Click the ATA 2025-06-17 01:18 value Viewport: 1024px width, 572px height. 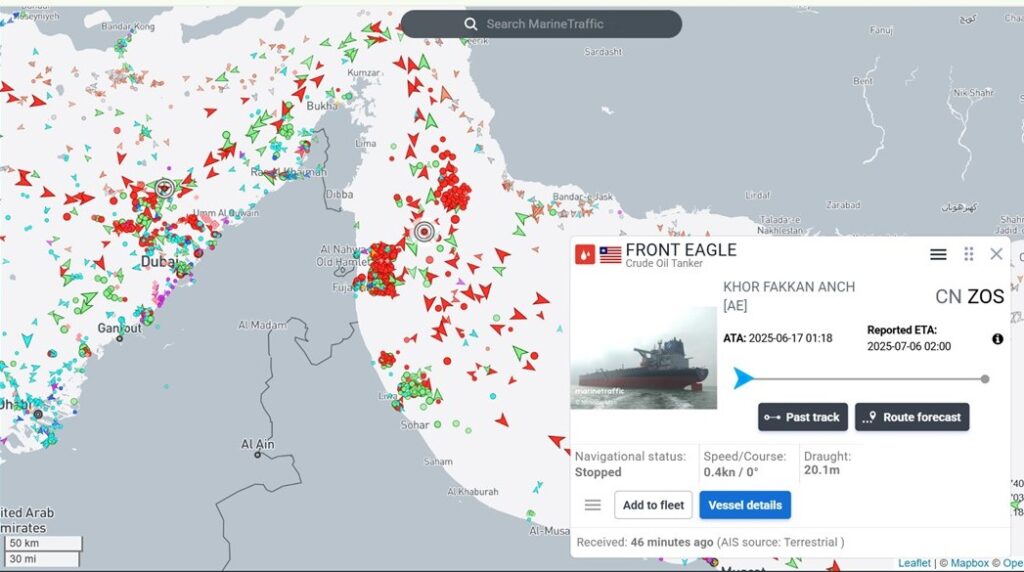click(790, 338)
